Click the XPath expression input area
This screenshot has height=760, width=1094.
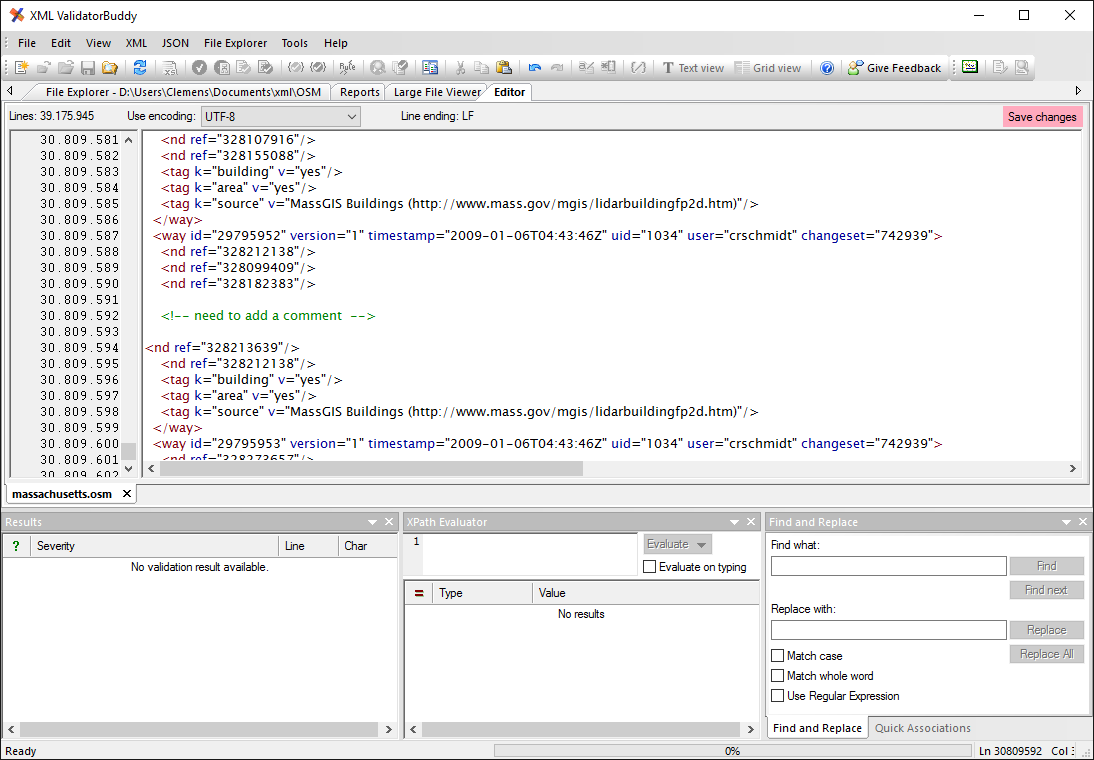click(x=530, y=554)
